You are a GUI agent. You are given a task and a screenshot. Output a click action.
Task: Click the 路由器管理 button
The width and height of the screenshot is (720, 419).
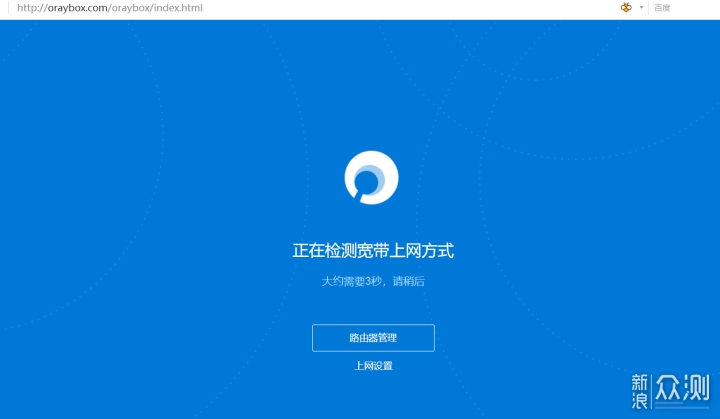373,338
